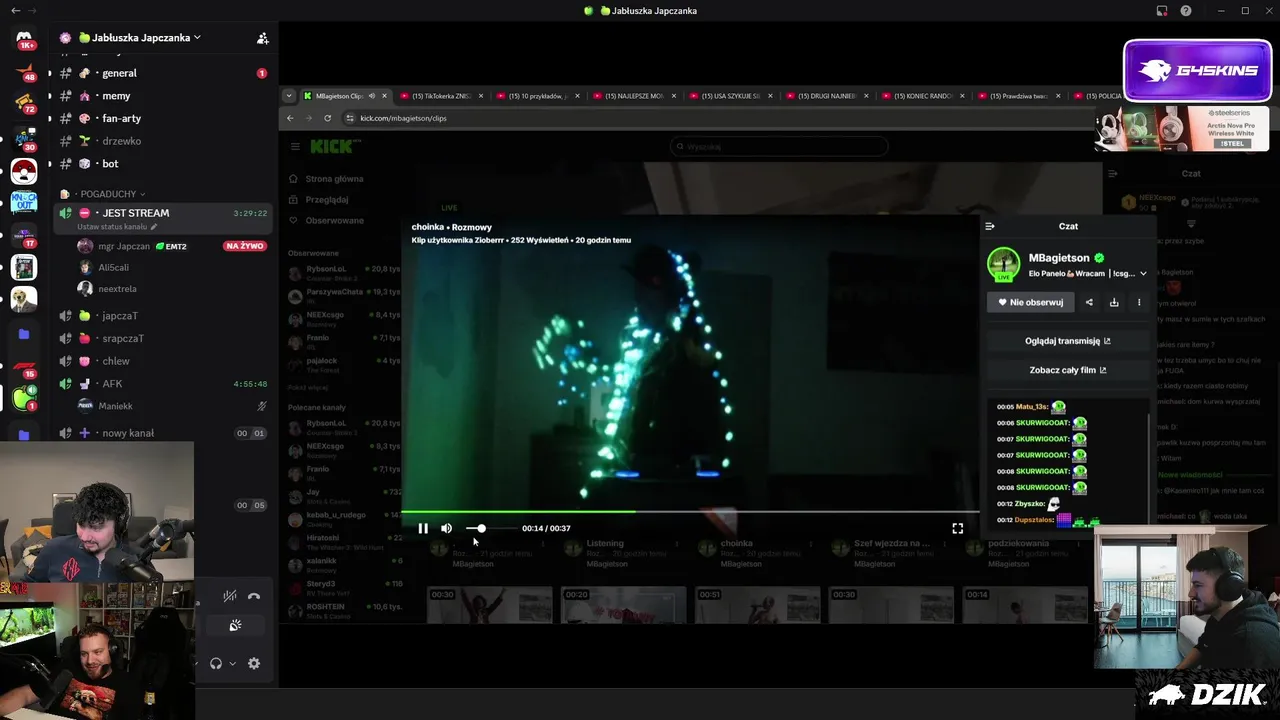Open clip more options three-dot menu

(1139, 302)
